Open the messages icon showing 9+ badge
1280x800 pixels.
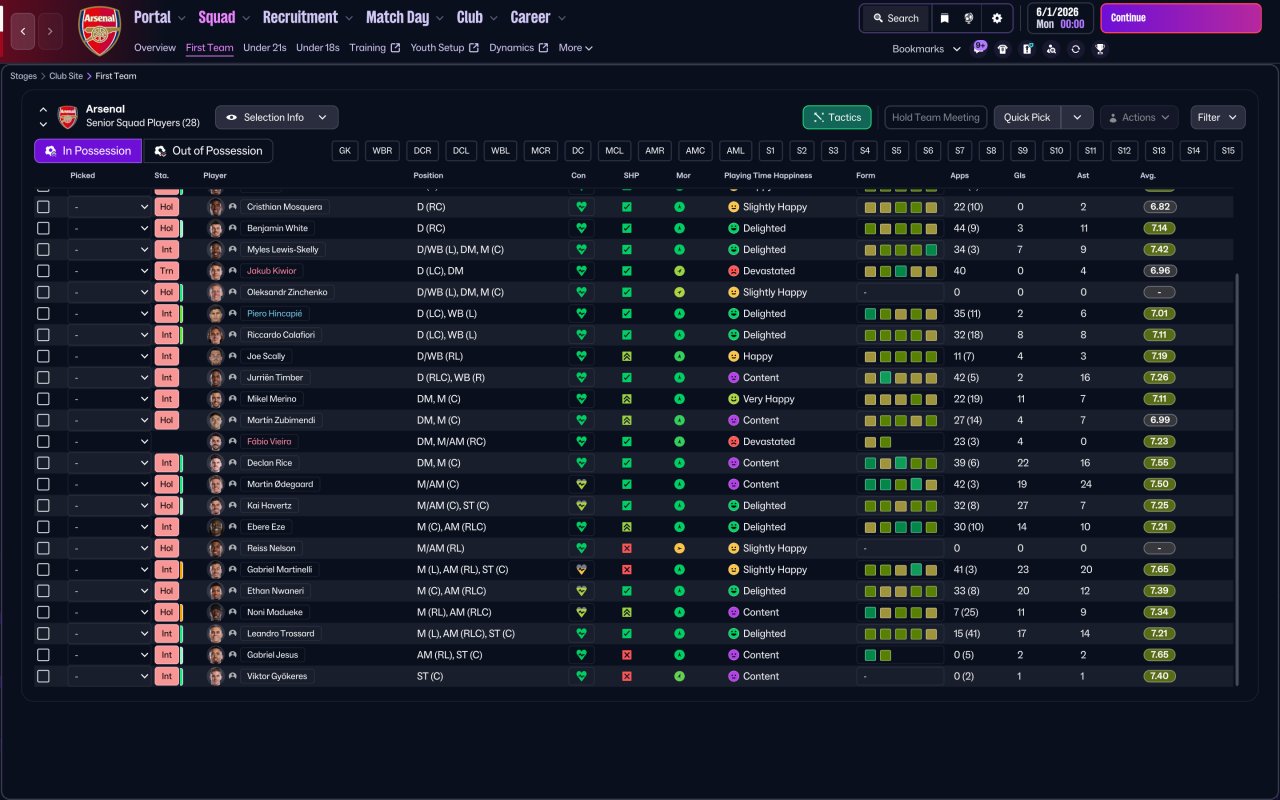click(979, 48)
